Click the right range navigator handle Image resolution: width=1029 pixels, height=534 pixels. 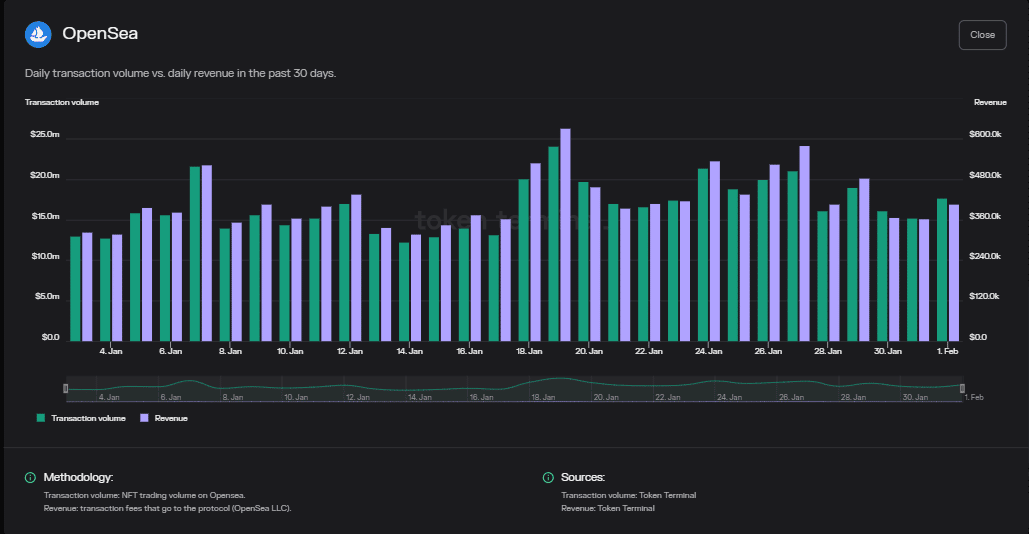[x=962, y=388]
